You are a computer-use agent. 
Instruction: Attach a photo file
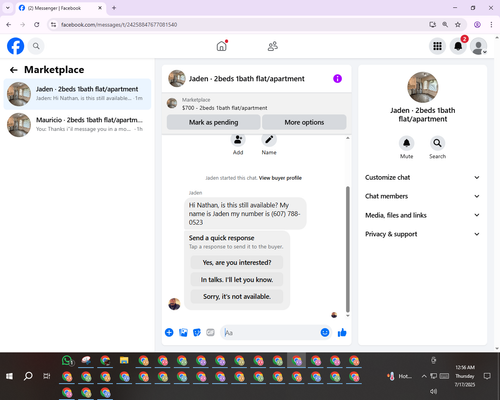tap(183, 332)
